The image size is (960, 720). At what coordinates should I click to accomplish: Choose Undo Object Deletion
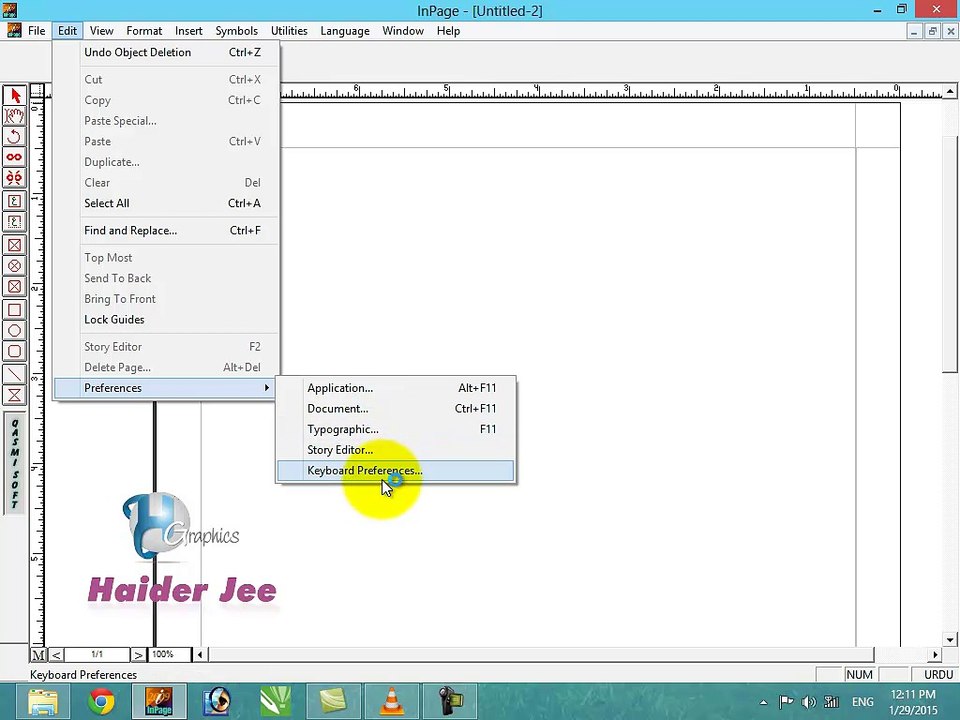pos(167,52)
